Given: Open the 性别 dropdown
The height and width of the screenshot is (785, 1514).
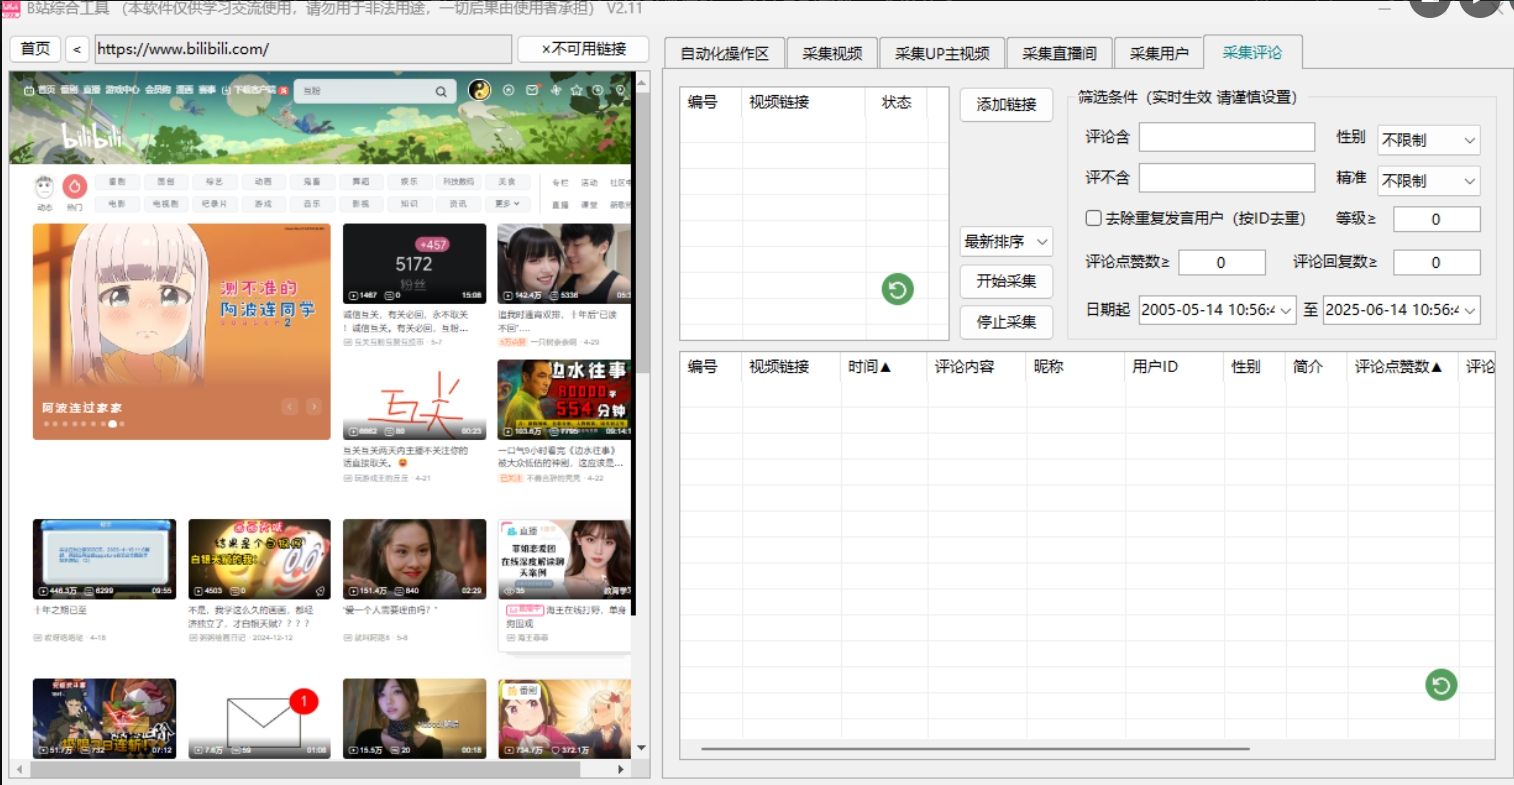Looking at the screenshot, I should point(1428,140).
